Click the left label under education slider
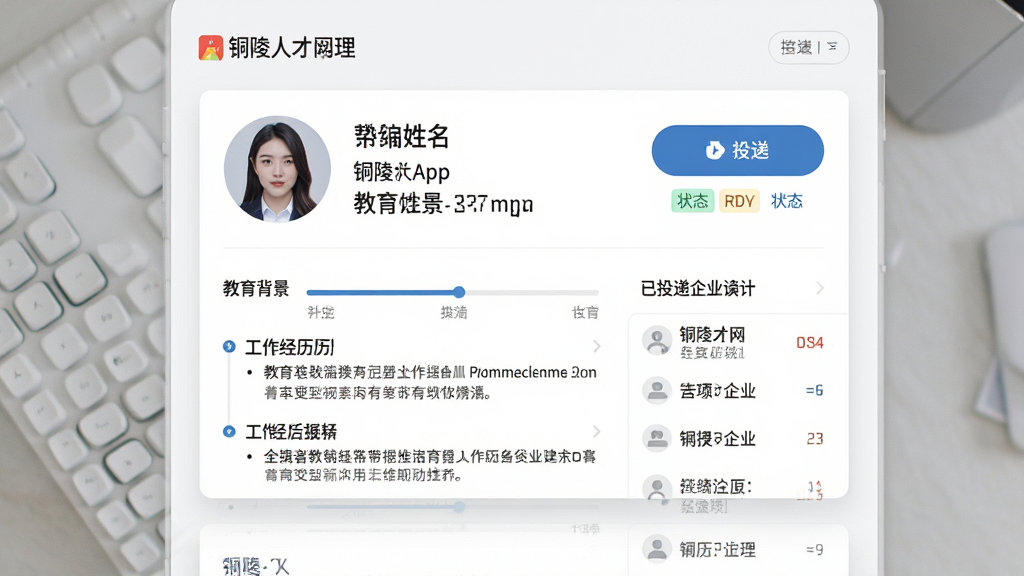This screenshot has height=576, width=1024. click(x=321, y=313)
